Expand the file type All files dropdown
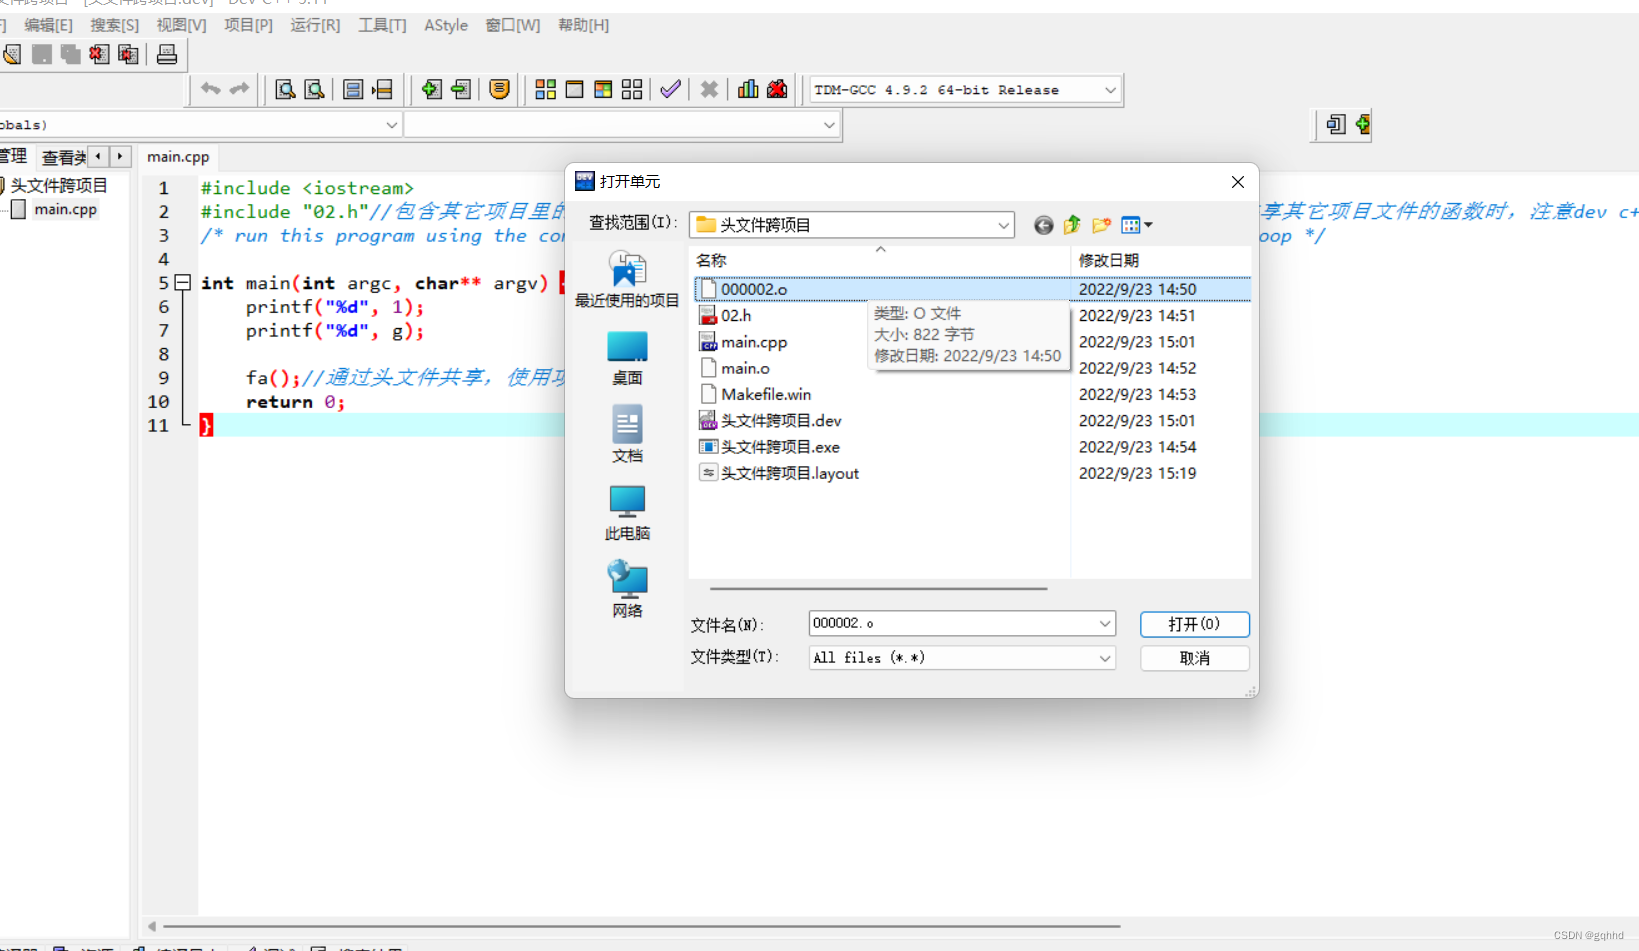The image size is (1639, 951). pos(1105,658)
